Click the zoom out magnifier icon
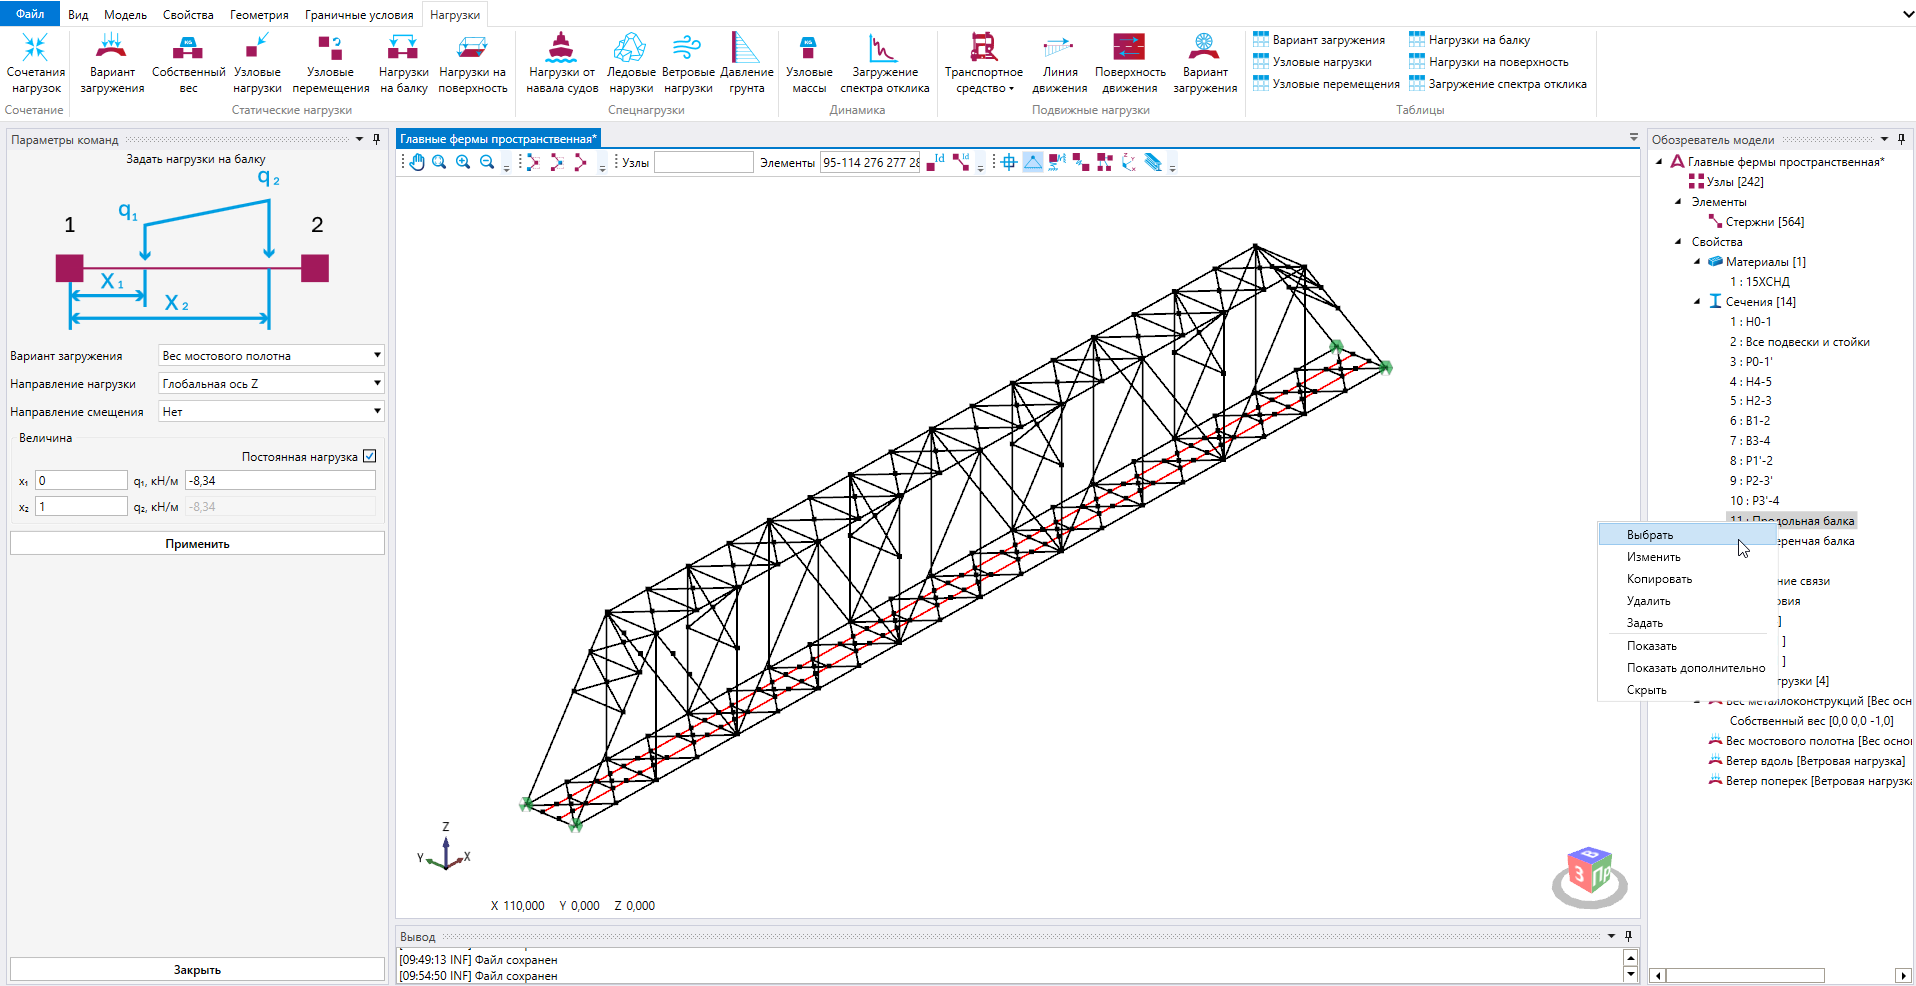The height and width of the screenshot is (986, 1916). click(487, 162)
